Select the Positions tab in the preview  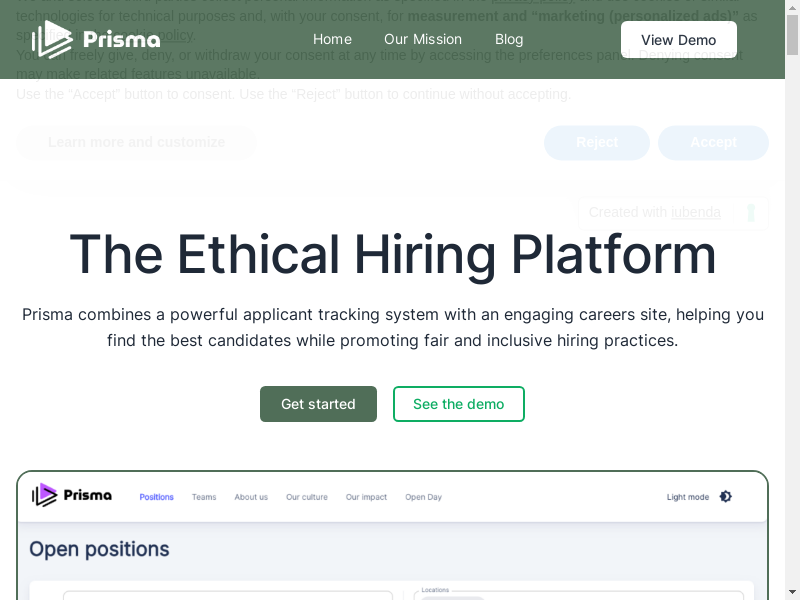point(156,497)
